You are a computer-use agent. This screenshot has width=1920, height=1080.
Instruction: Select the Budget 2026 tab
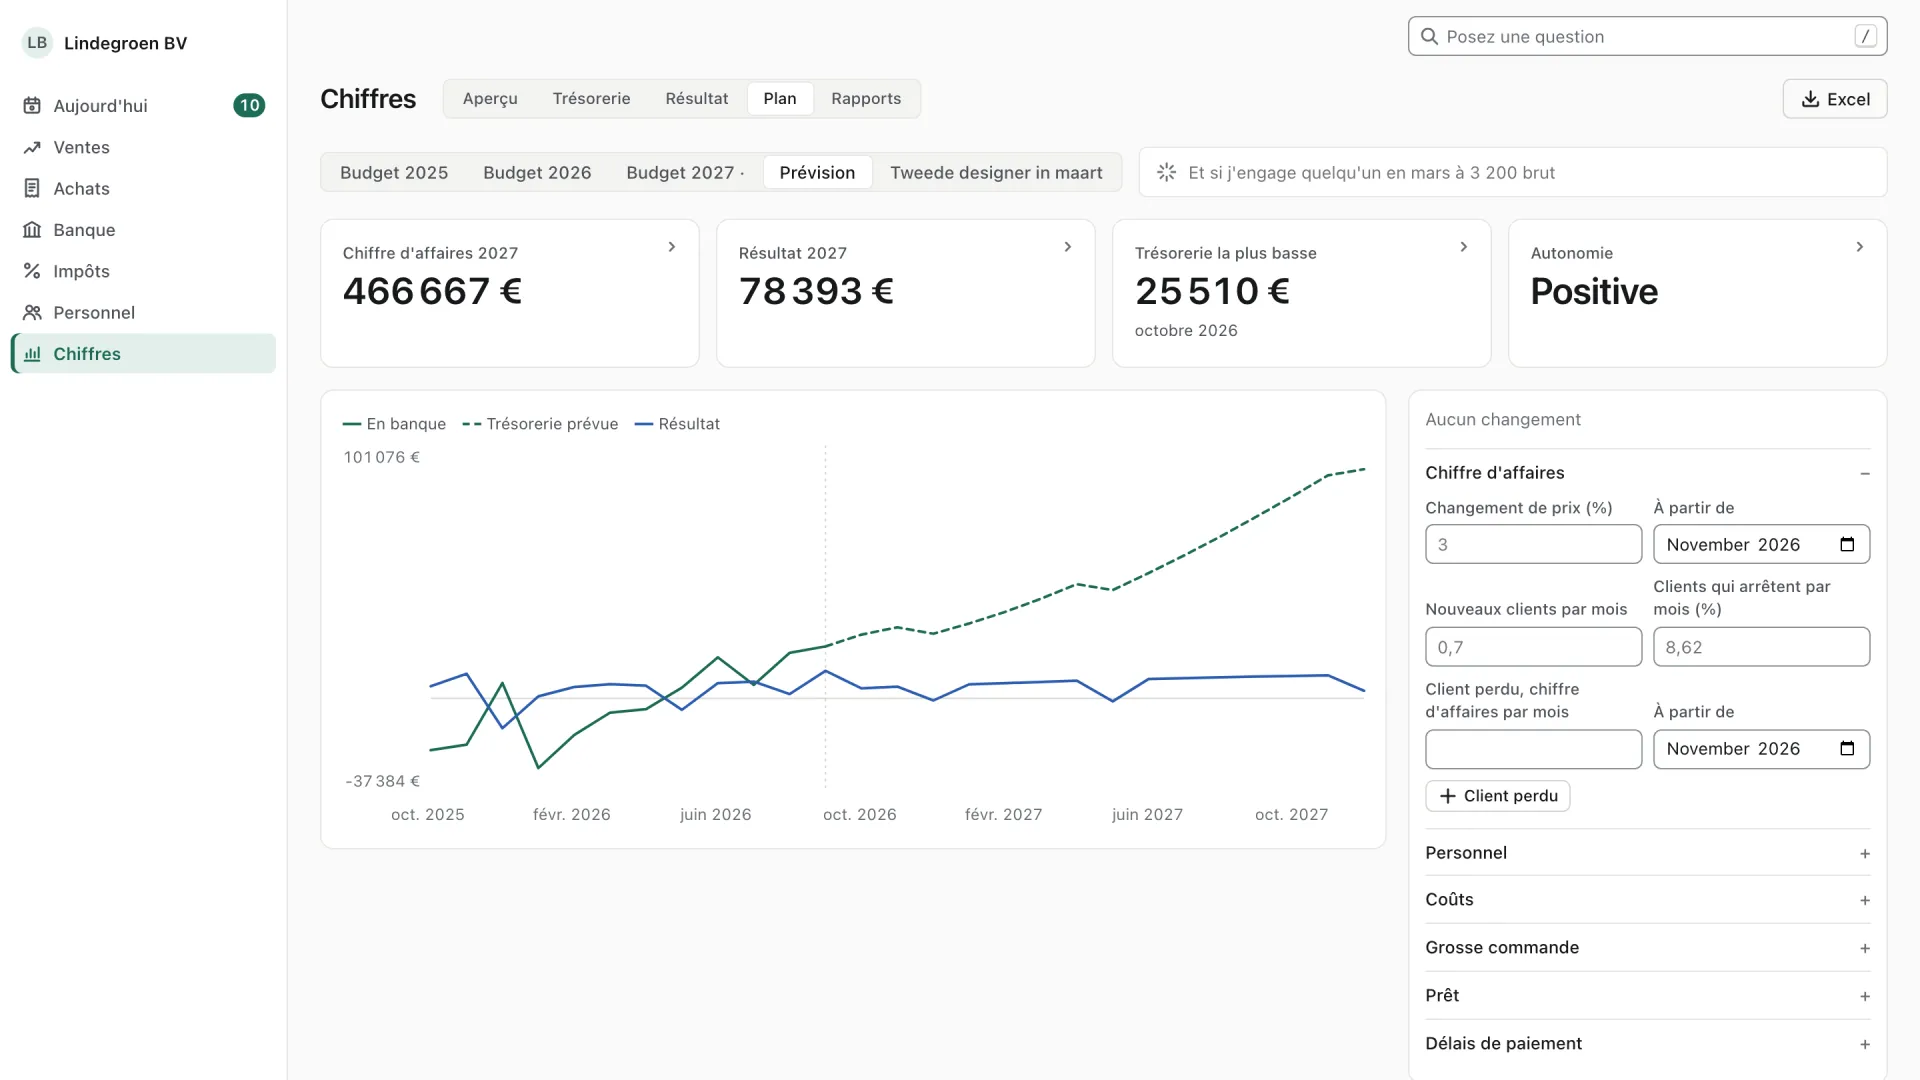(537, 172)
